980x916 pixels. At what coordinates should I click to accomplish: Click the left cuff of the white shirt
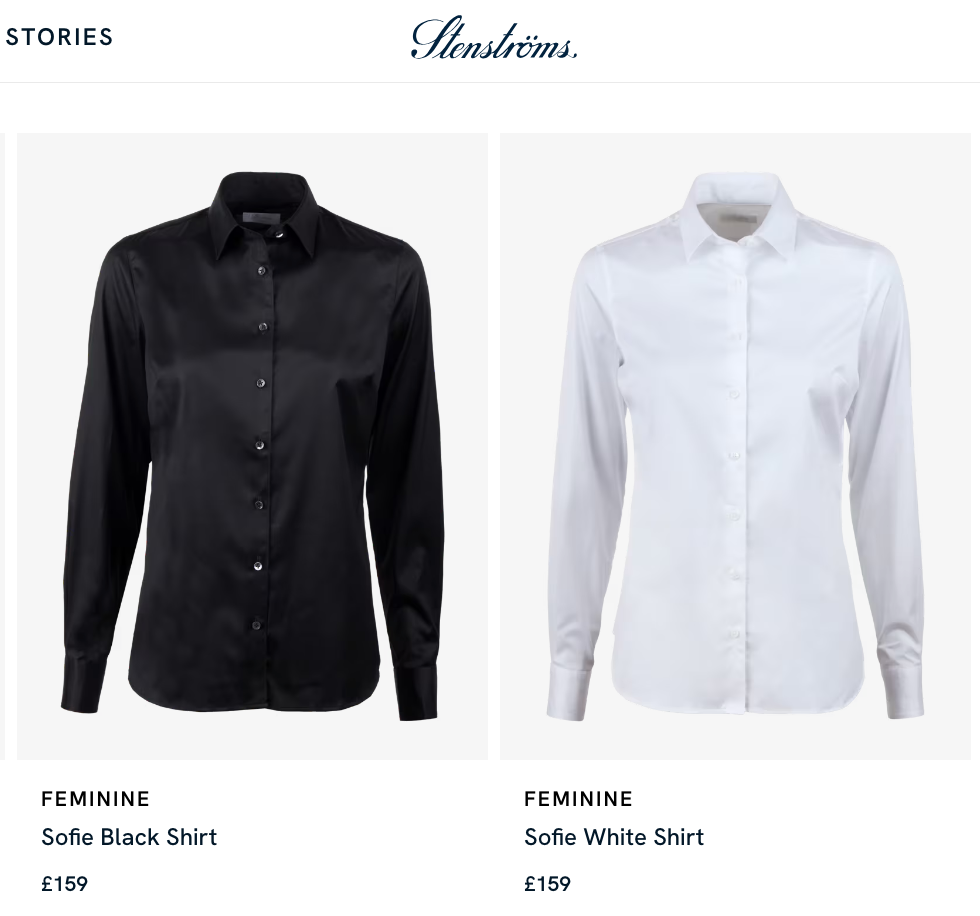click(x=569, y=694)
